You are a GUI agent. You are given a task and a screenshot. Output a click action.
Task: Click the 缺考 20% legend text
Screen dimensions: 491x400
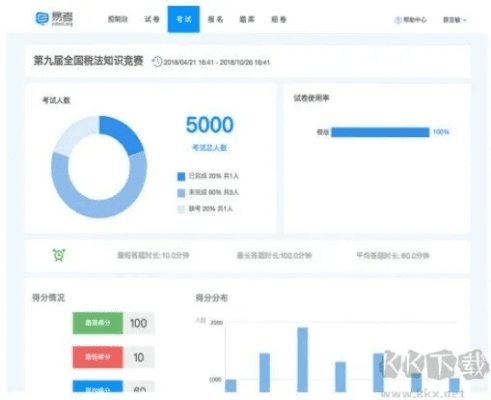pos(211,208)
